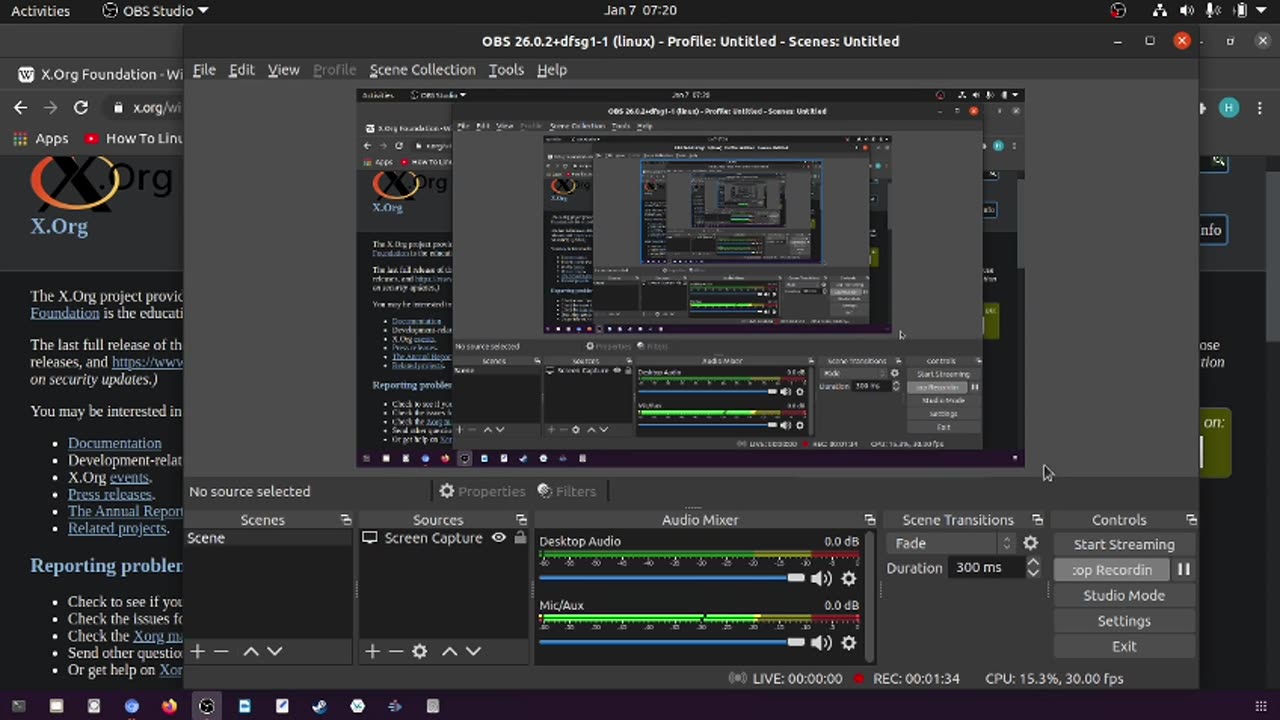Open the browser three-dot menu
Image resolution: width=1280 pixels, height=720 pixels.
(1258, 107)
